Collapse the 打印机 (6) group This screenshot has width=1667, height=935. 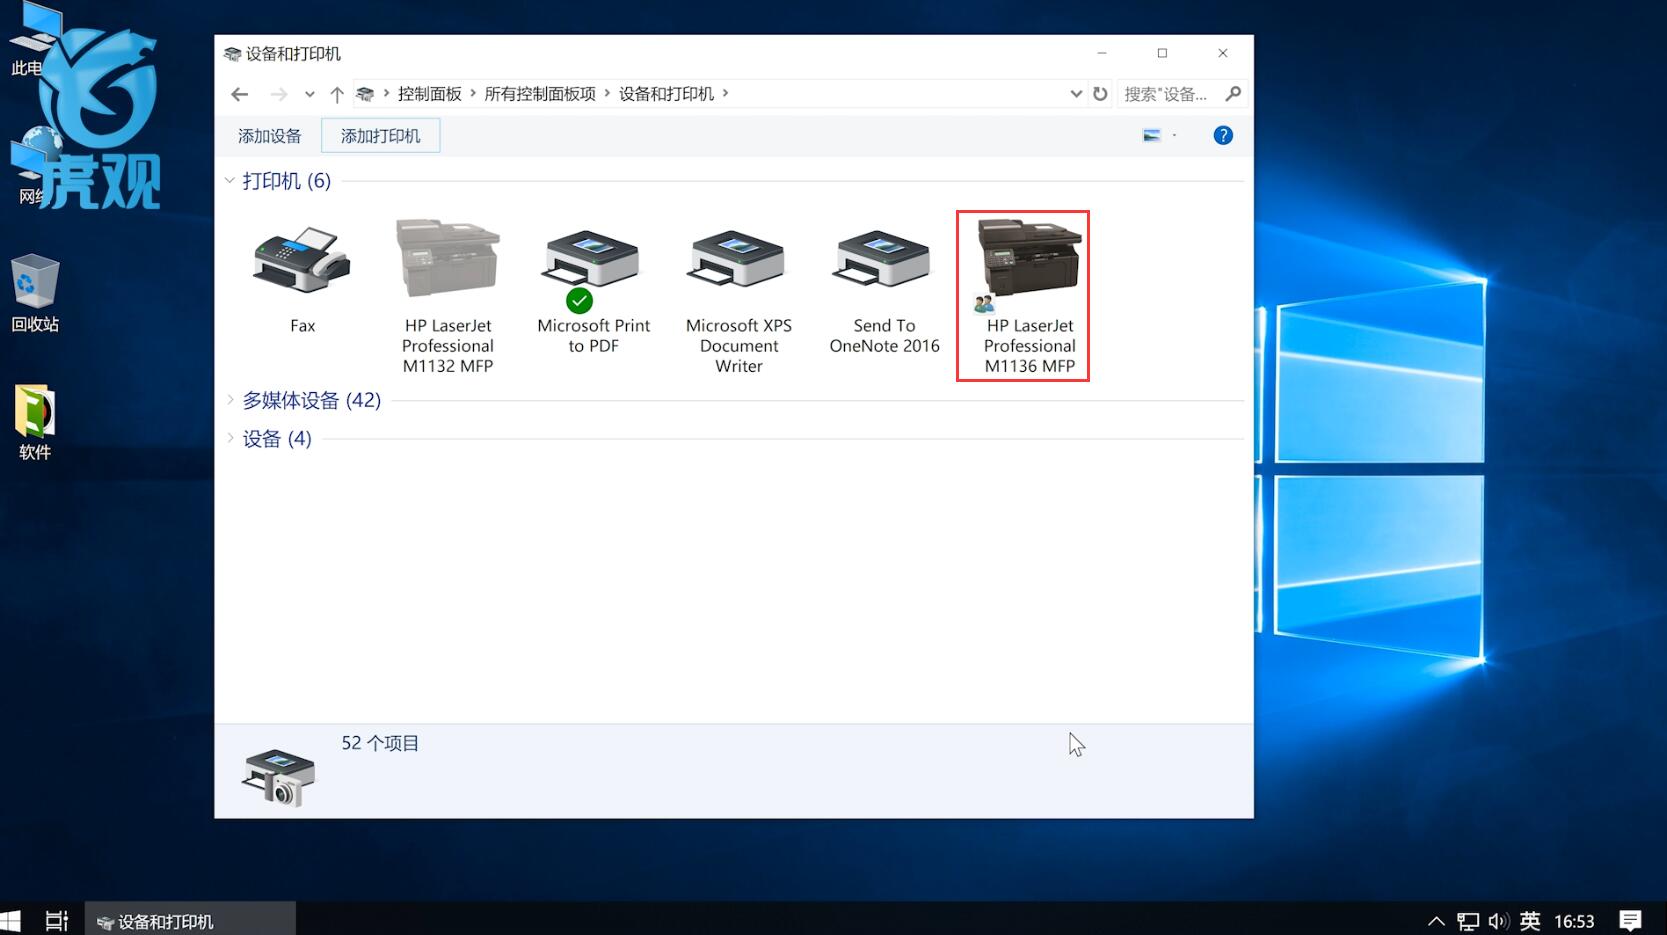230,180
